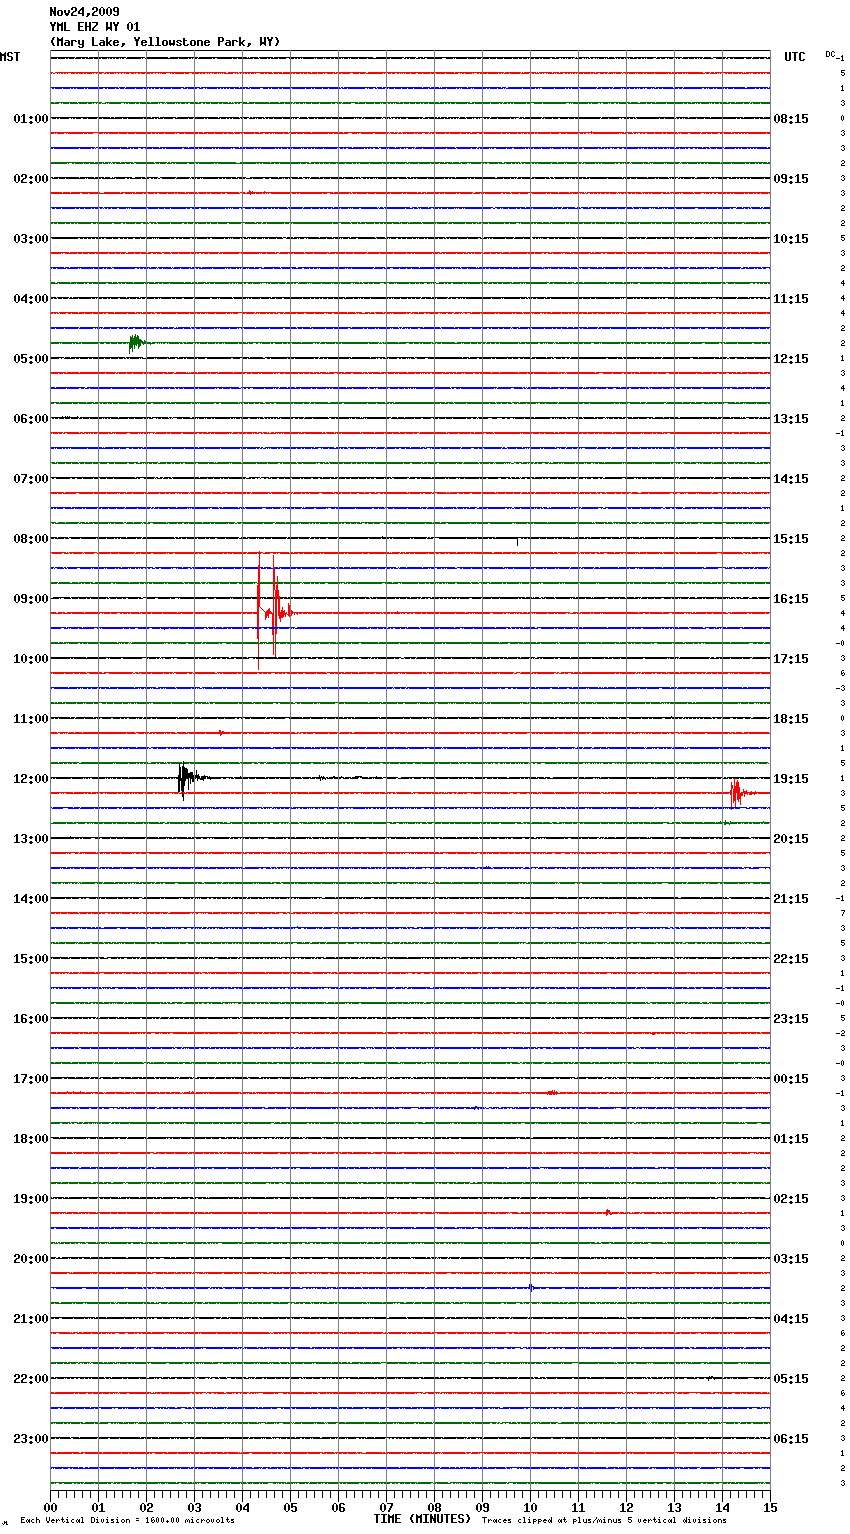The width and height of the screenshot is (850, 1534).
Task: Click the traces clipped footnote text
Action: 604,1521
